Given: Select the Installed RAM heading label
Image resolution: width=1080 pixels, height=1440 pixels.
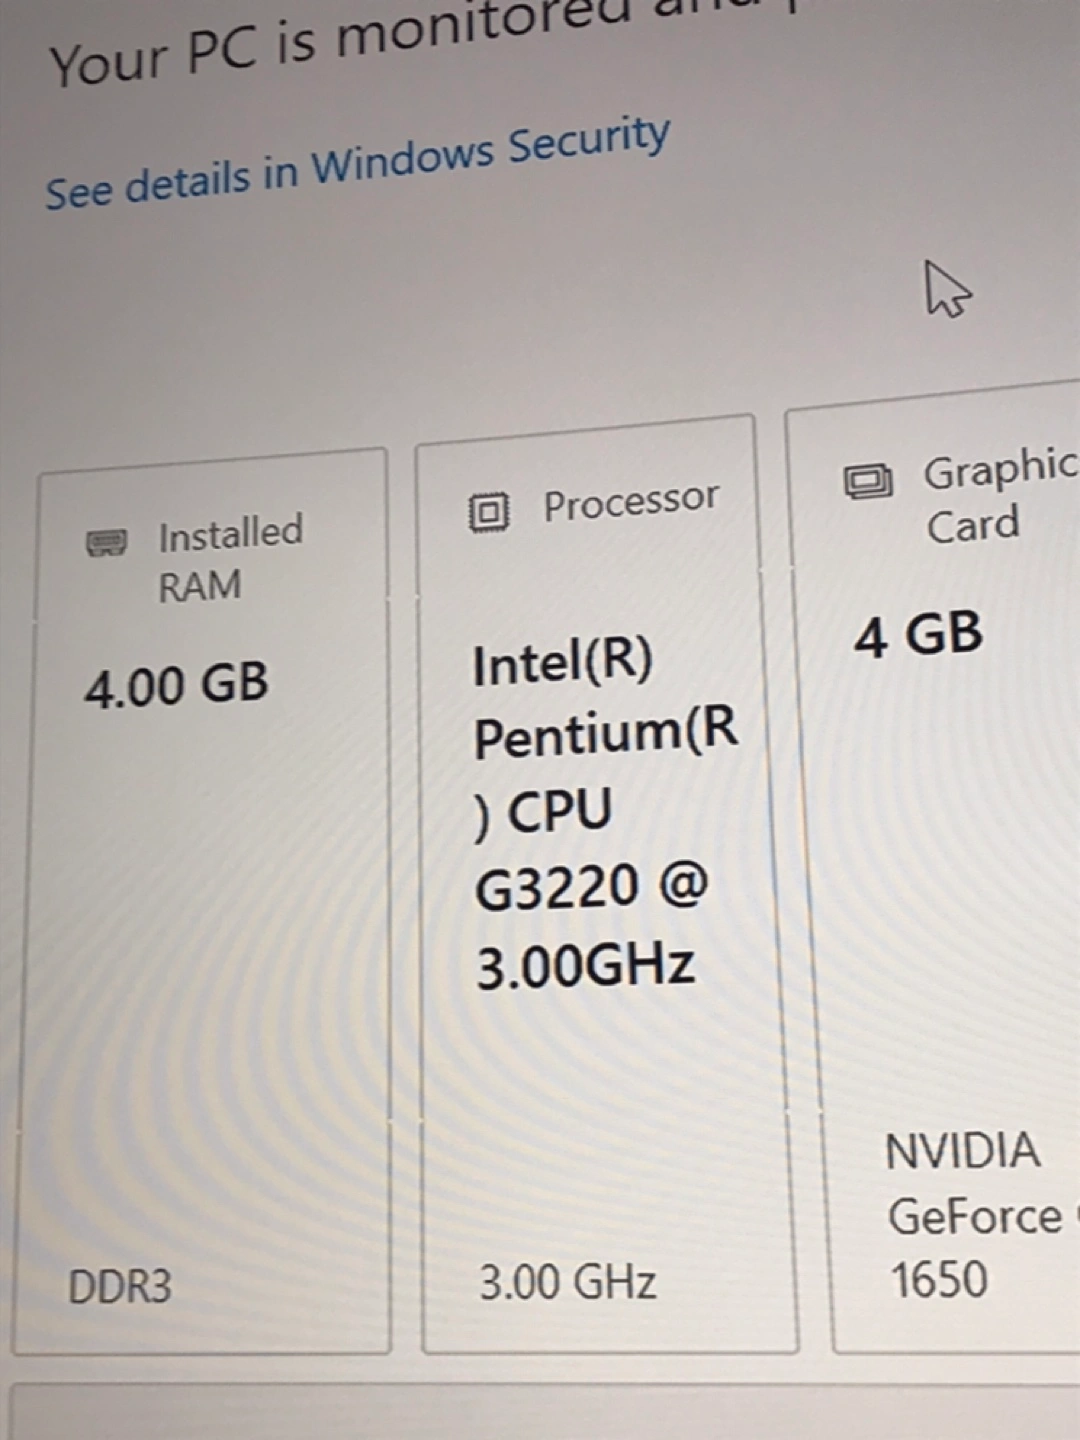Looking at the screenshot, I should (229, 558).
